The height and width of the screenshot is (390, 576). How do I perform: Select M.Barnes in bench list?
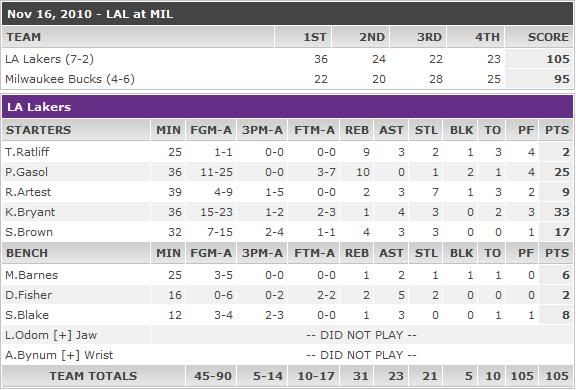coord(32,275)
